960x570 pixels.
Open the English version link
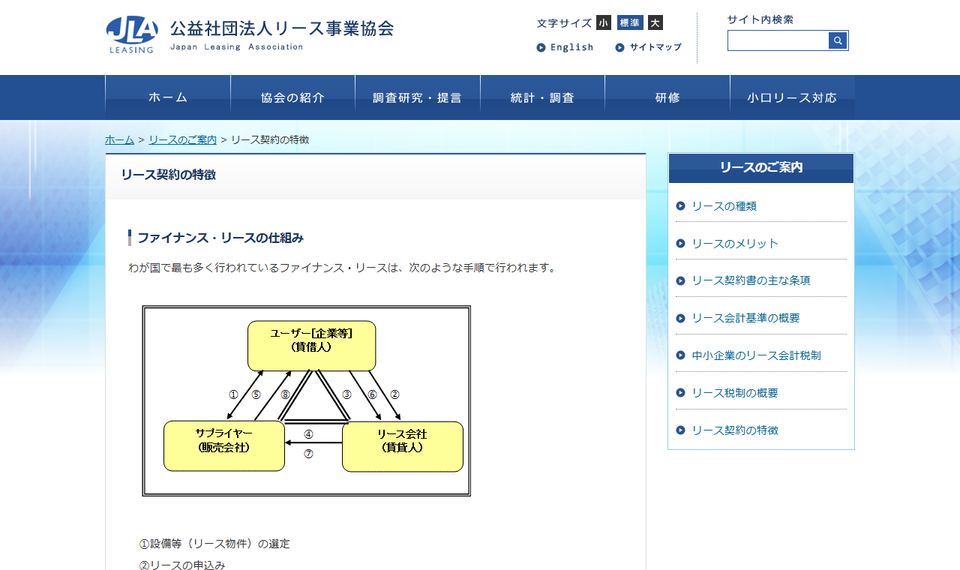(571, 47)
